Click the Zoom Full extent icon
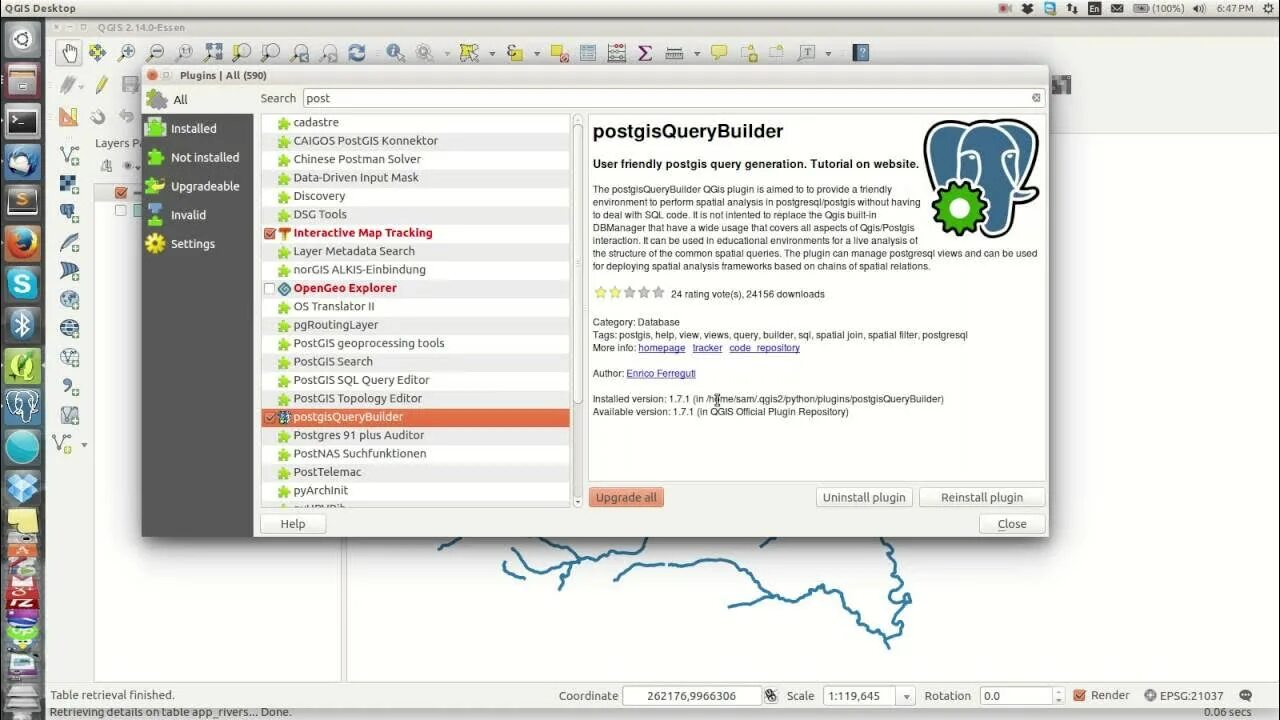 (x=213, y=53)
